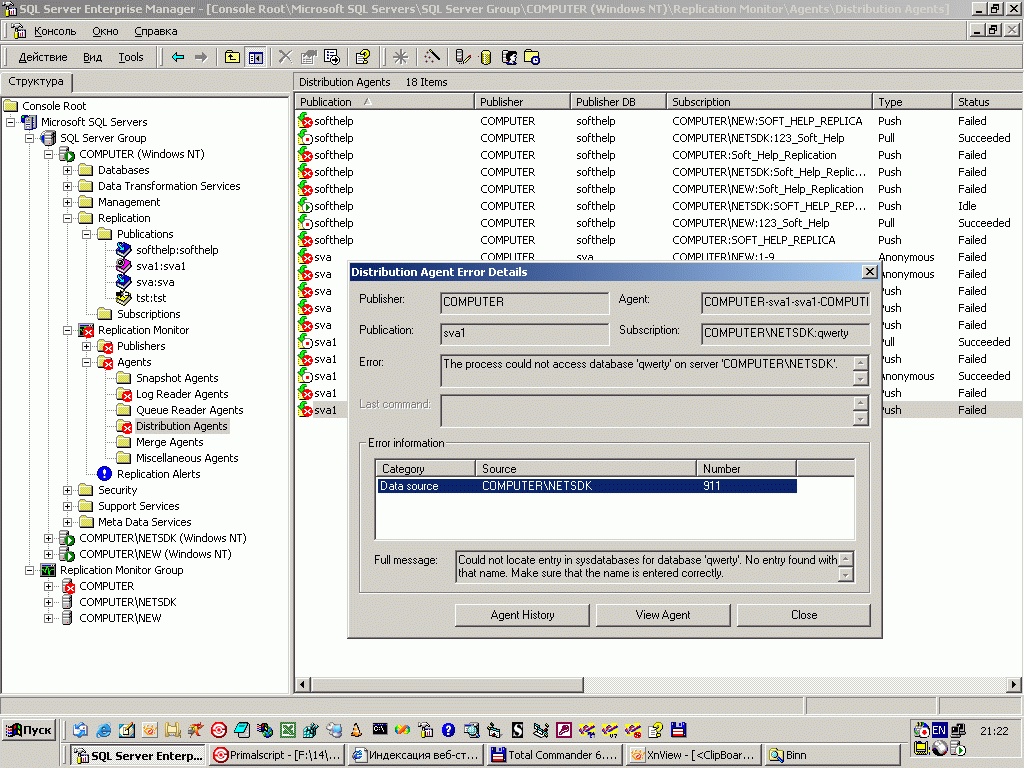Click the Back arrow toolbar icon
Image resolution: width=1024 pixels, height=768 pixels.
(178, 57)
